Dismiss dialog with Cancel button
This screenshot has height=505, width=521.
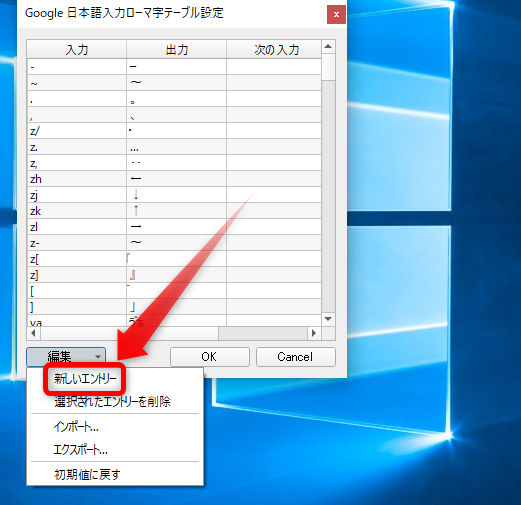tap(295, 357)
